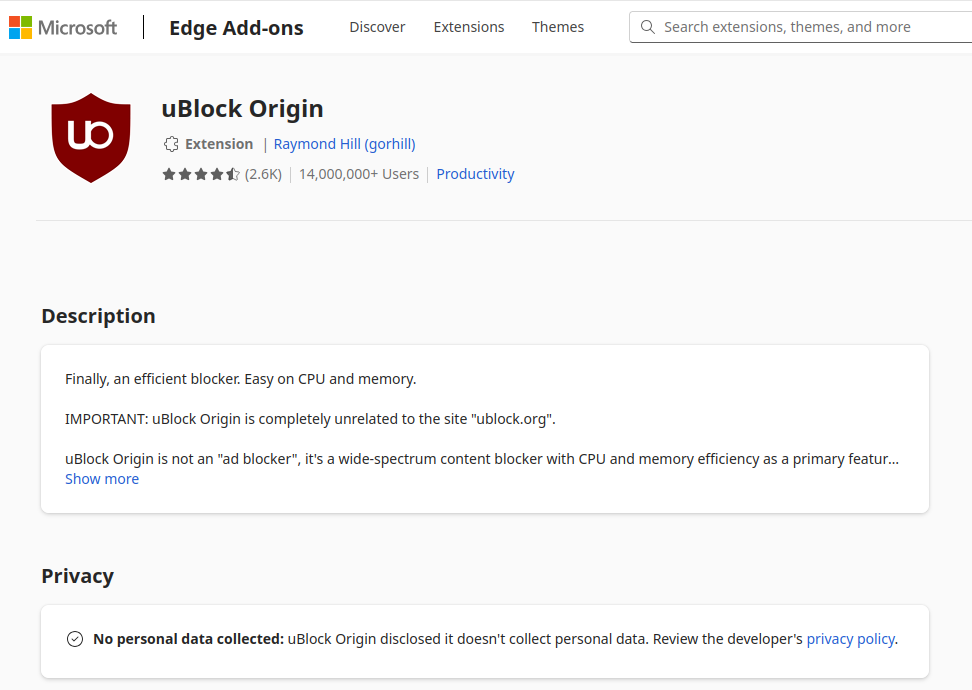Screen dimensions: 972x690
Task: Open the Themes section
Action: coord(557,27)
